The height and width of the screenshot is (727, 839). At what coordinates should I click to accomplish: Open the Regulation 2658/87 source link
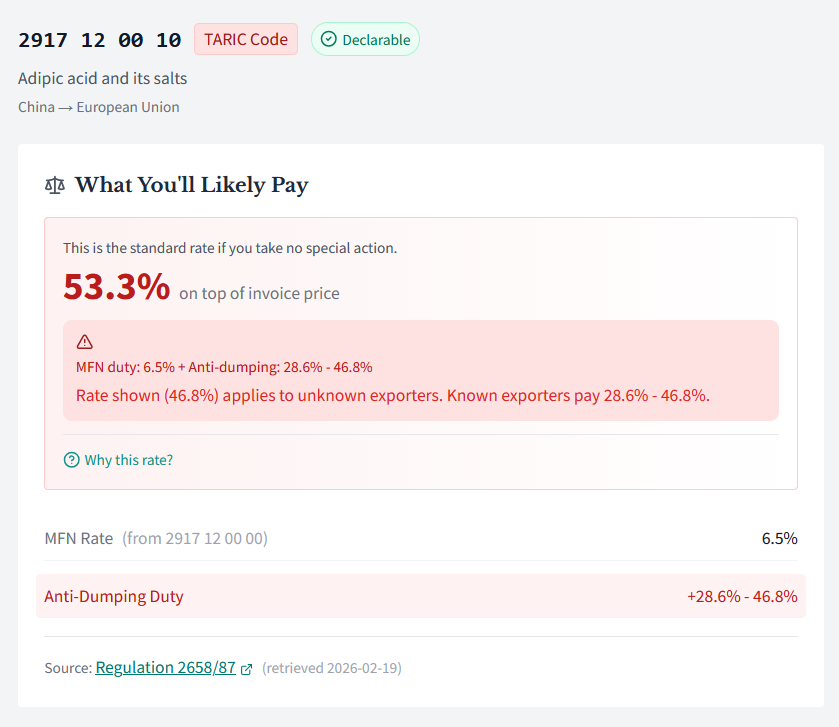tap(165, 667)
